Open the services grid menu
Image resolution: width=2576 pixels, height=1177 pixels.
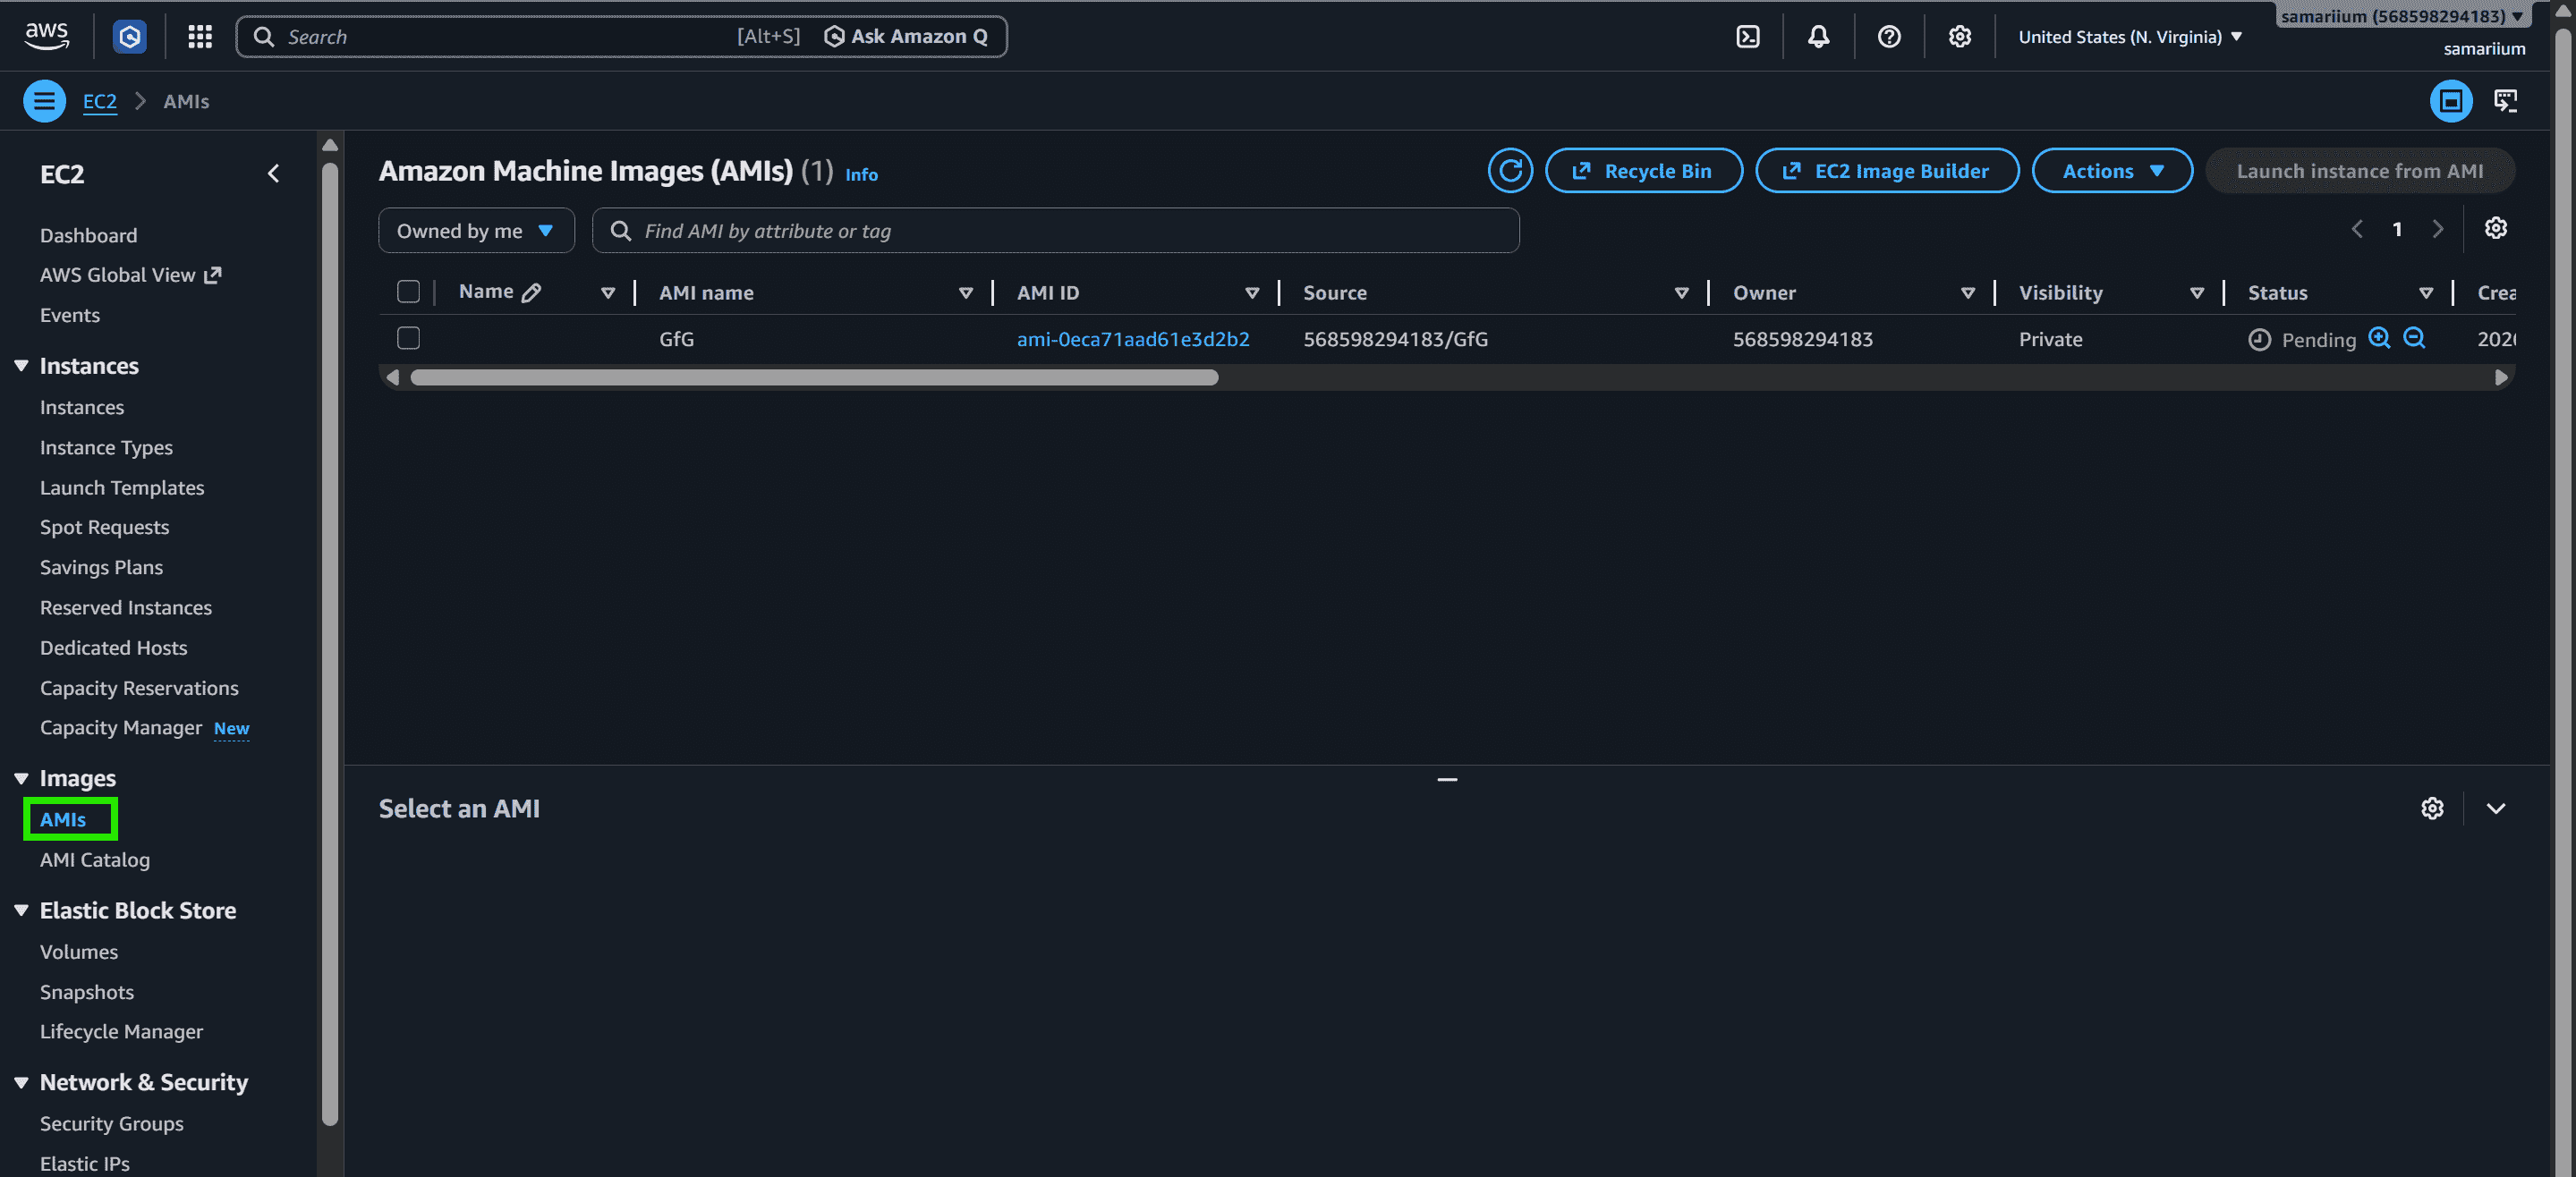click(x=200, y=37)
